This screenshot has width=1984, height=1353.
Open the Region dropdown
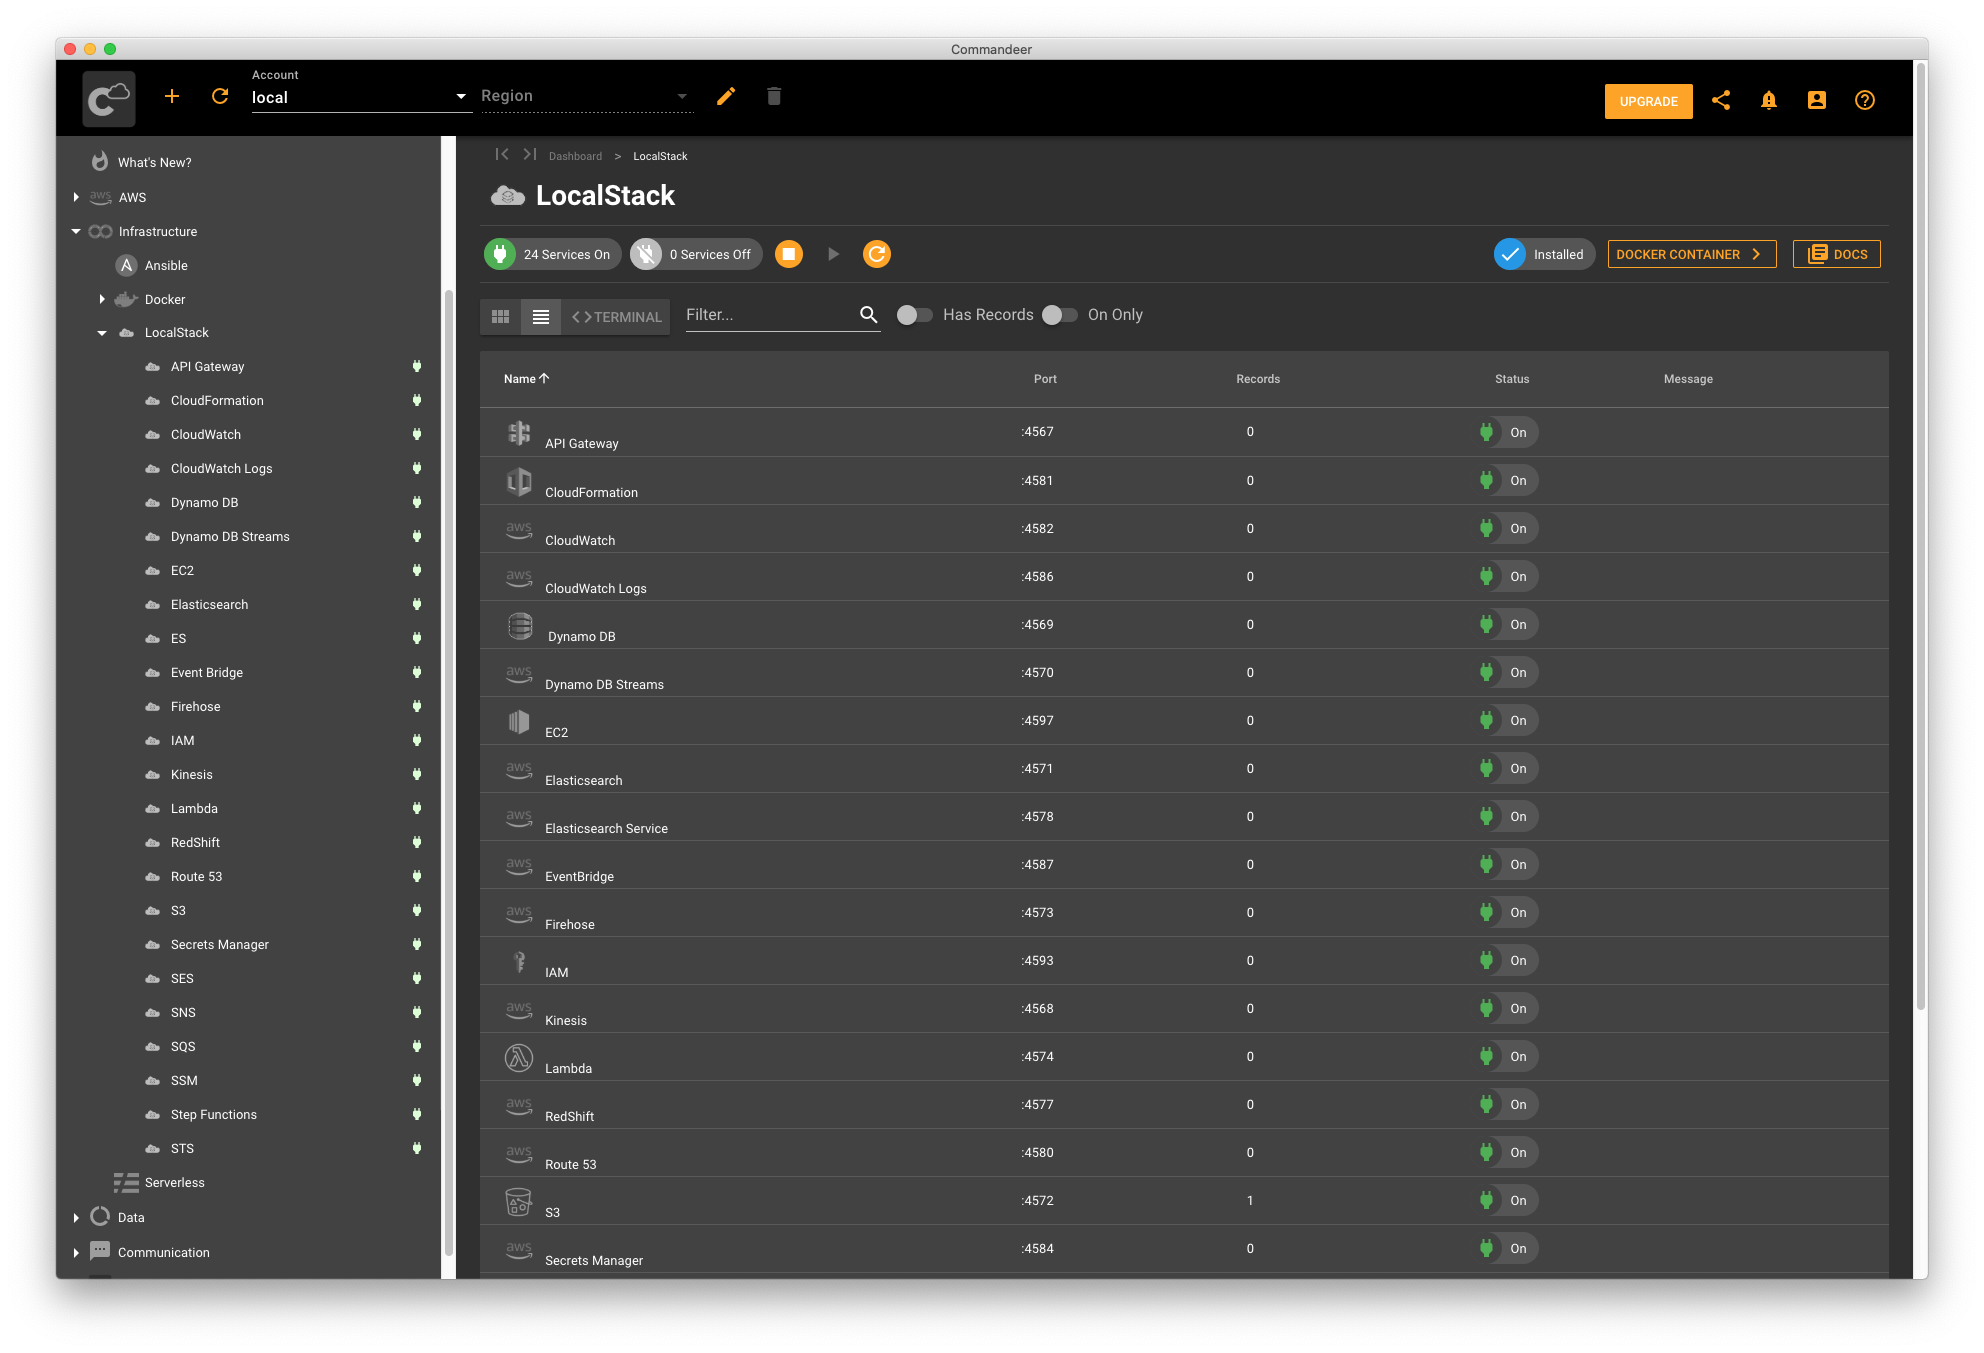point(586,96)
